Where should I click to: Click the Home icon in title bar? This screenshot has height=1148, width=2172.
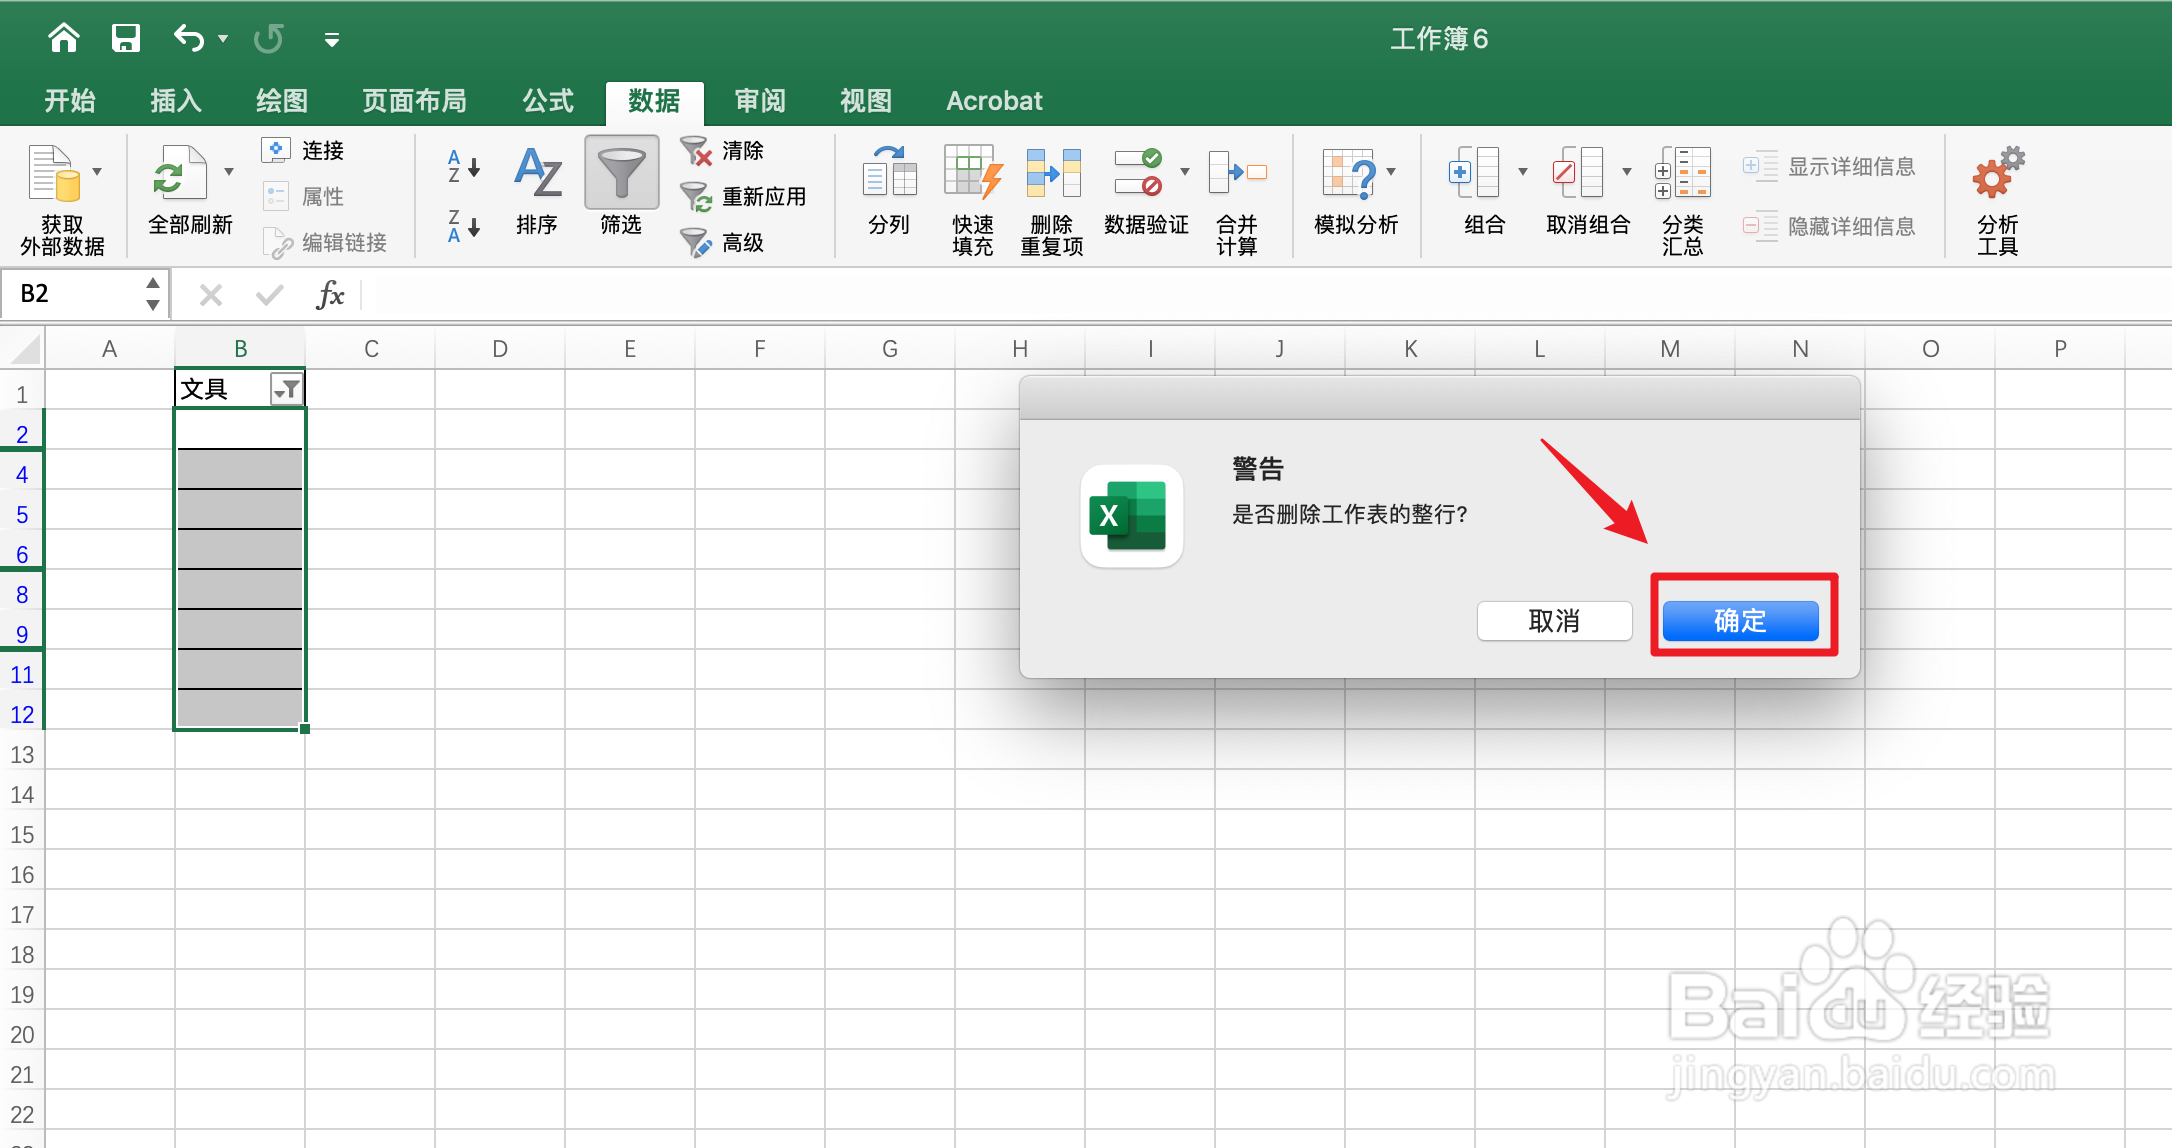pyautogui.click(x=64, y=39)
